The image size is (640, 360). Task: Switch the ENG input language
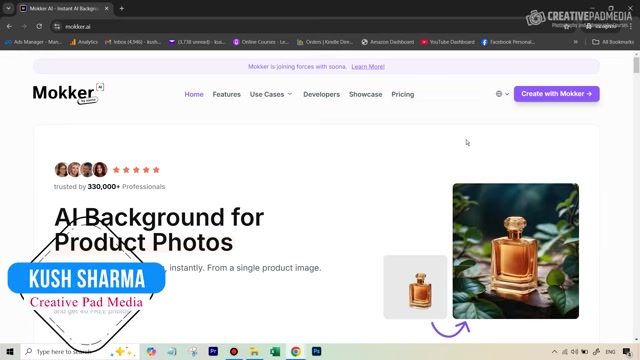tap(610, 352)
